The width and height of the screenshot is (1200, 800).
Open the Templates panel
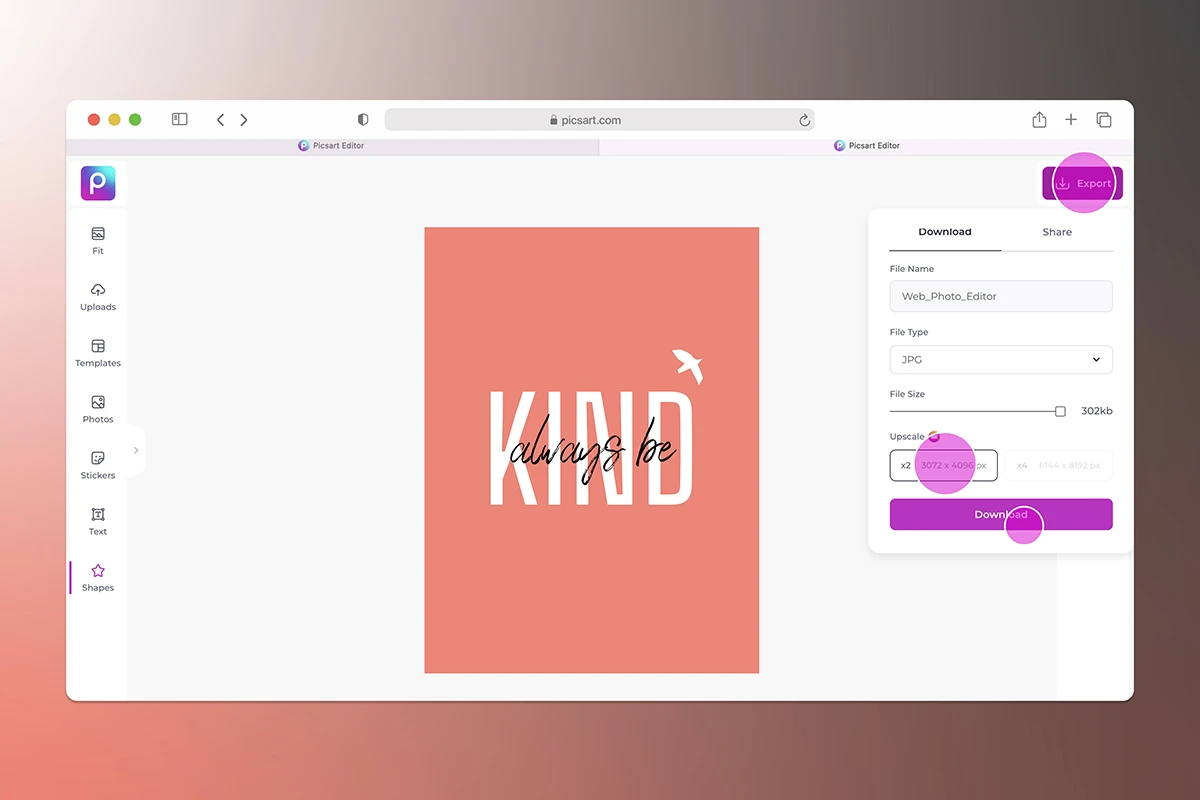pos(97,352)
